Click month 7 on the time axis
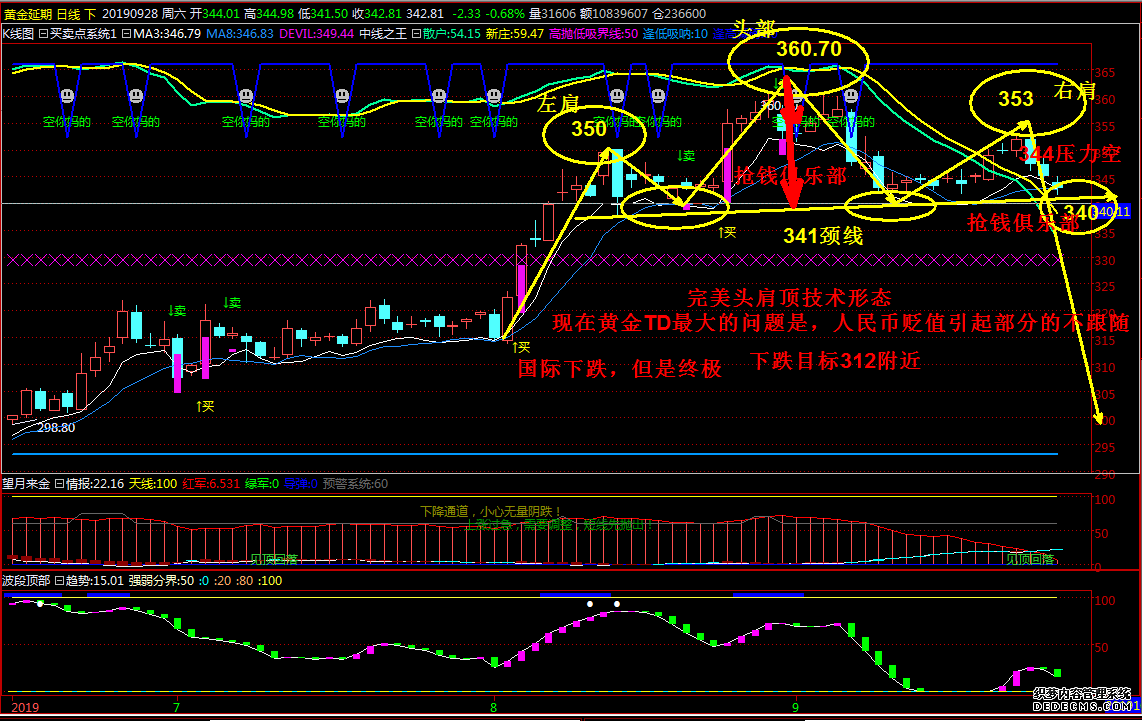 click(176, 707)
